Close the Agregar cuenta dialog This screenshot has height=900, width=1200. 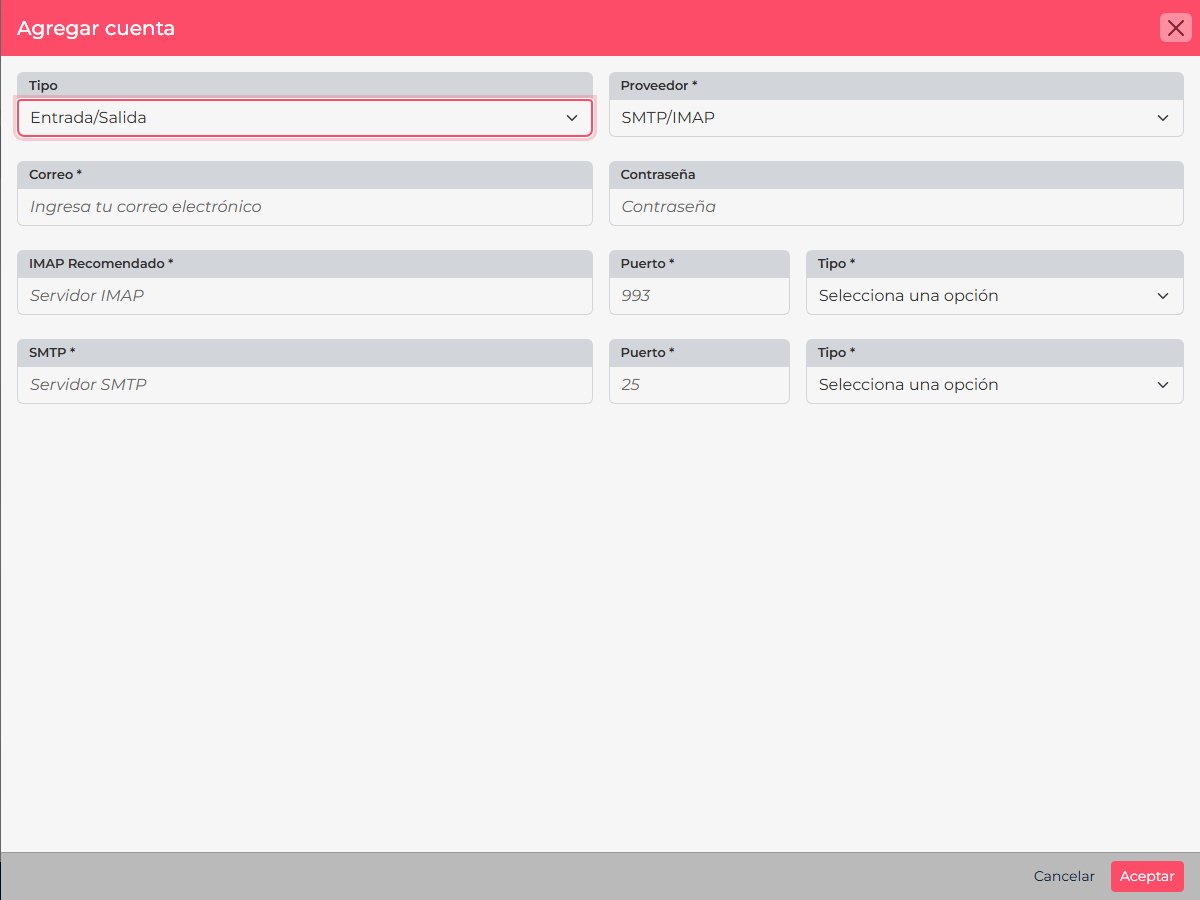coord(1175,28)
